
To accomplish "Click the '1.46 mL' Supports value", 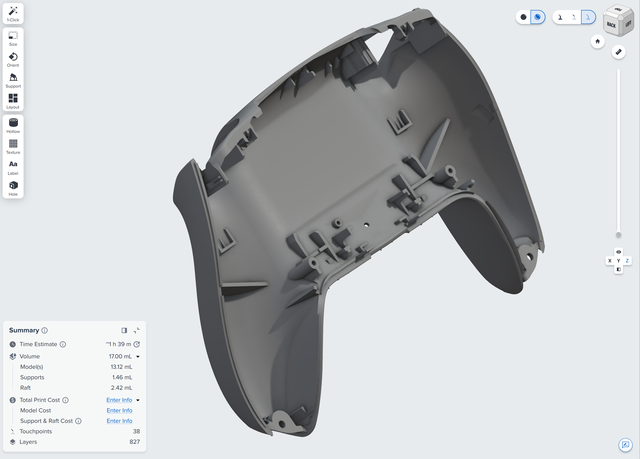I will point(122,377).
